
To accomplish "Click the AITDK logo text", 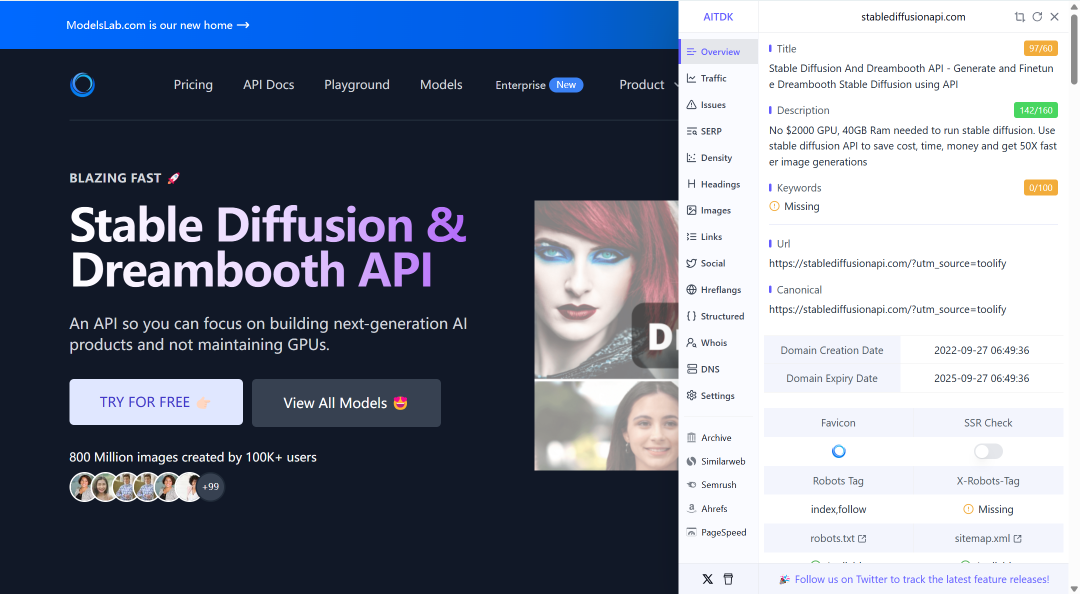I will click(718, 17).
